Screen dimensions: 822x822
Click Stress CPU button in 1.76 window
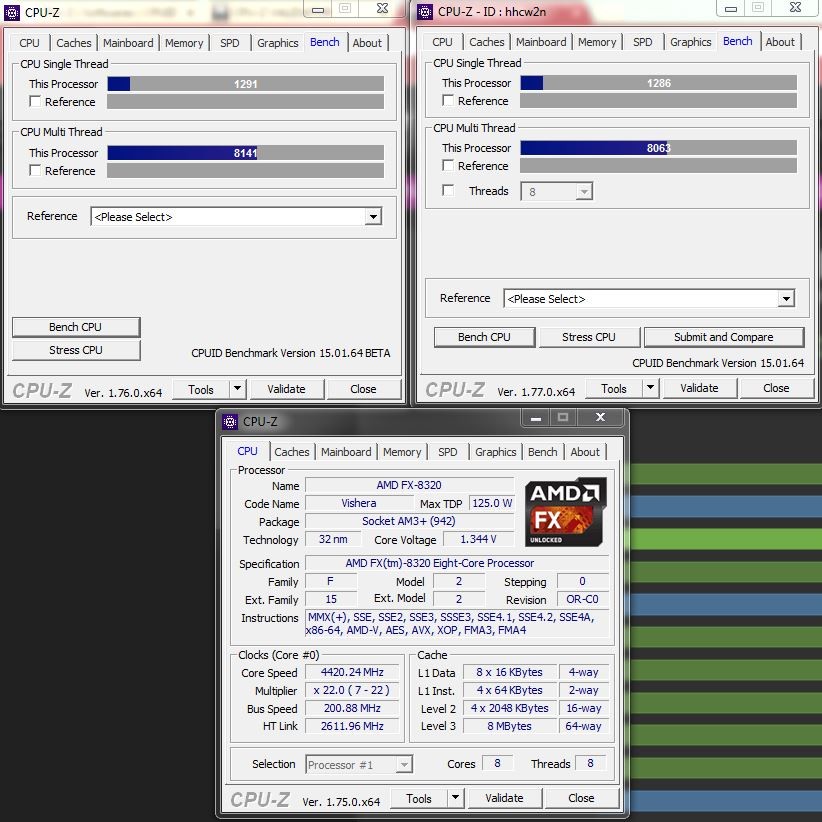[76, 350]
